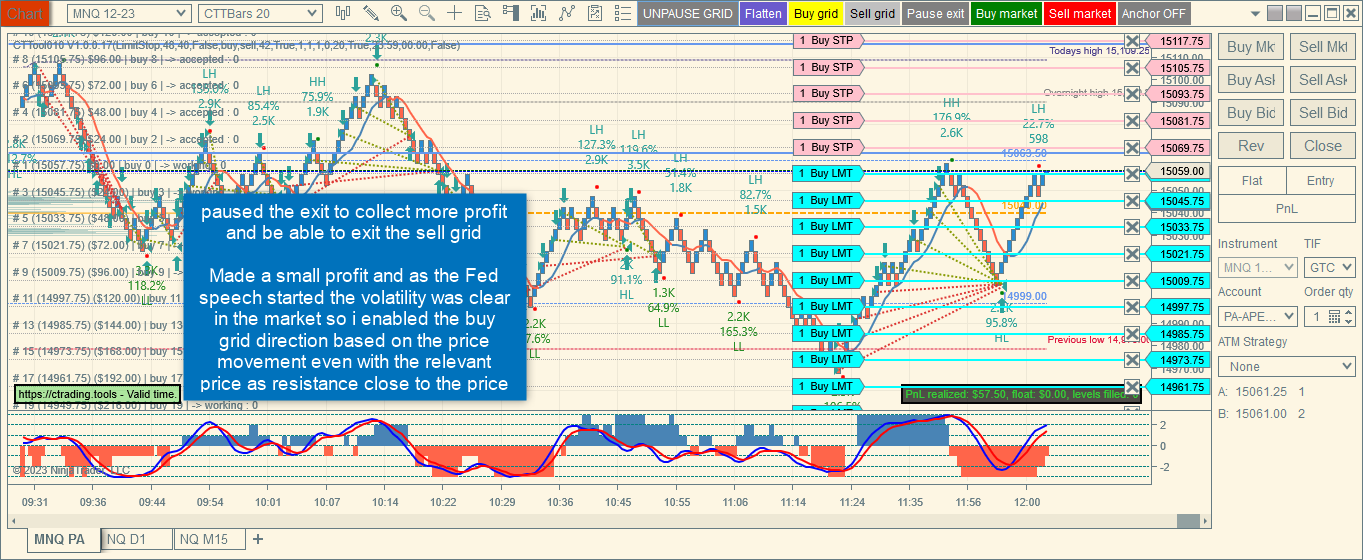
Task: Click the Order qty input field
Action: click(1319, 317)
